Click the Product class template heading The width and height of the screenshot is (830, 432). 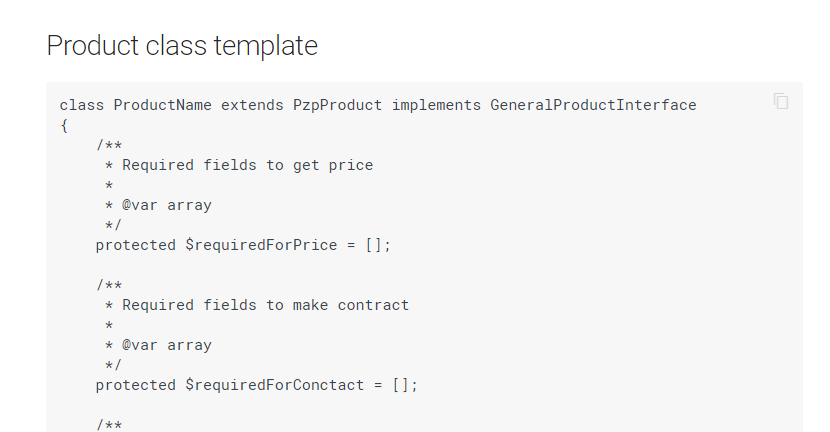click(x=182, y=46)
